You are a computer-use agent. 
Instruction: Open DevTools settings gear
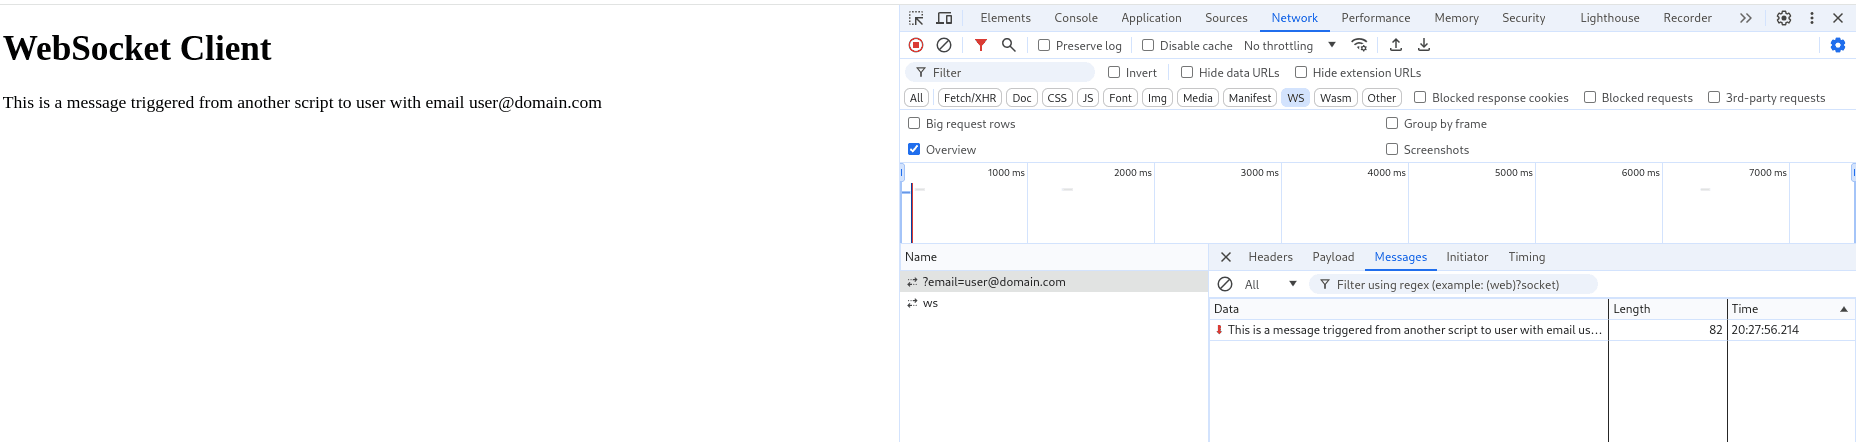click(x=1784, y=18)
